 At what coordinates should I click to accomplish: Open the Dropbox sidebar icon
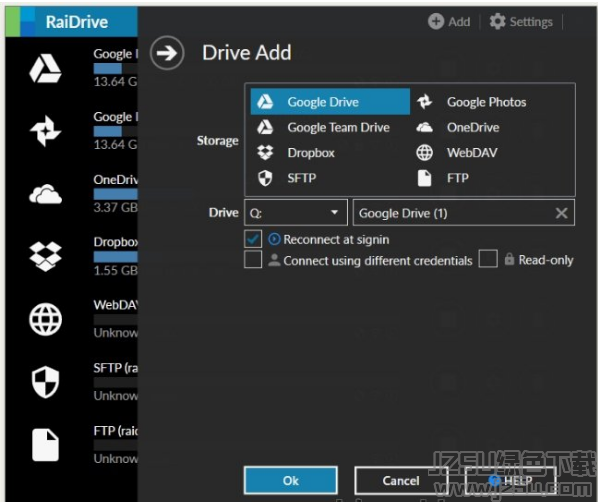45,257
